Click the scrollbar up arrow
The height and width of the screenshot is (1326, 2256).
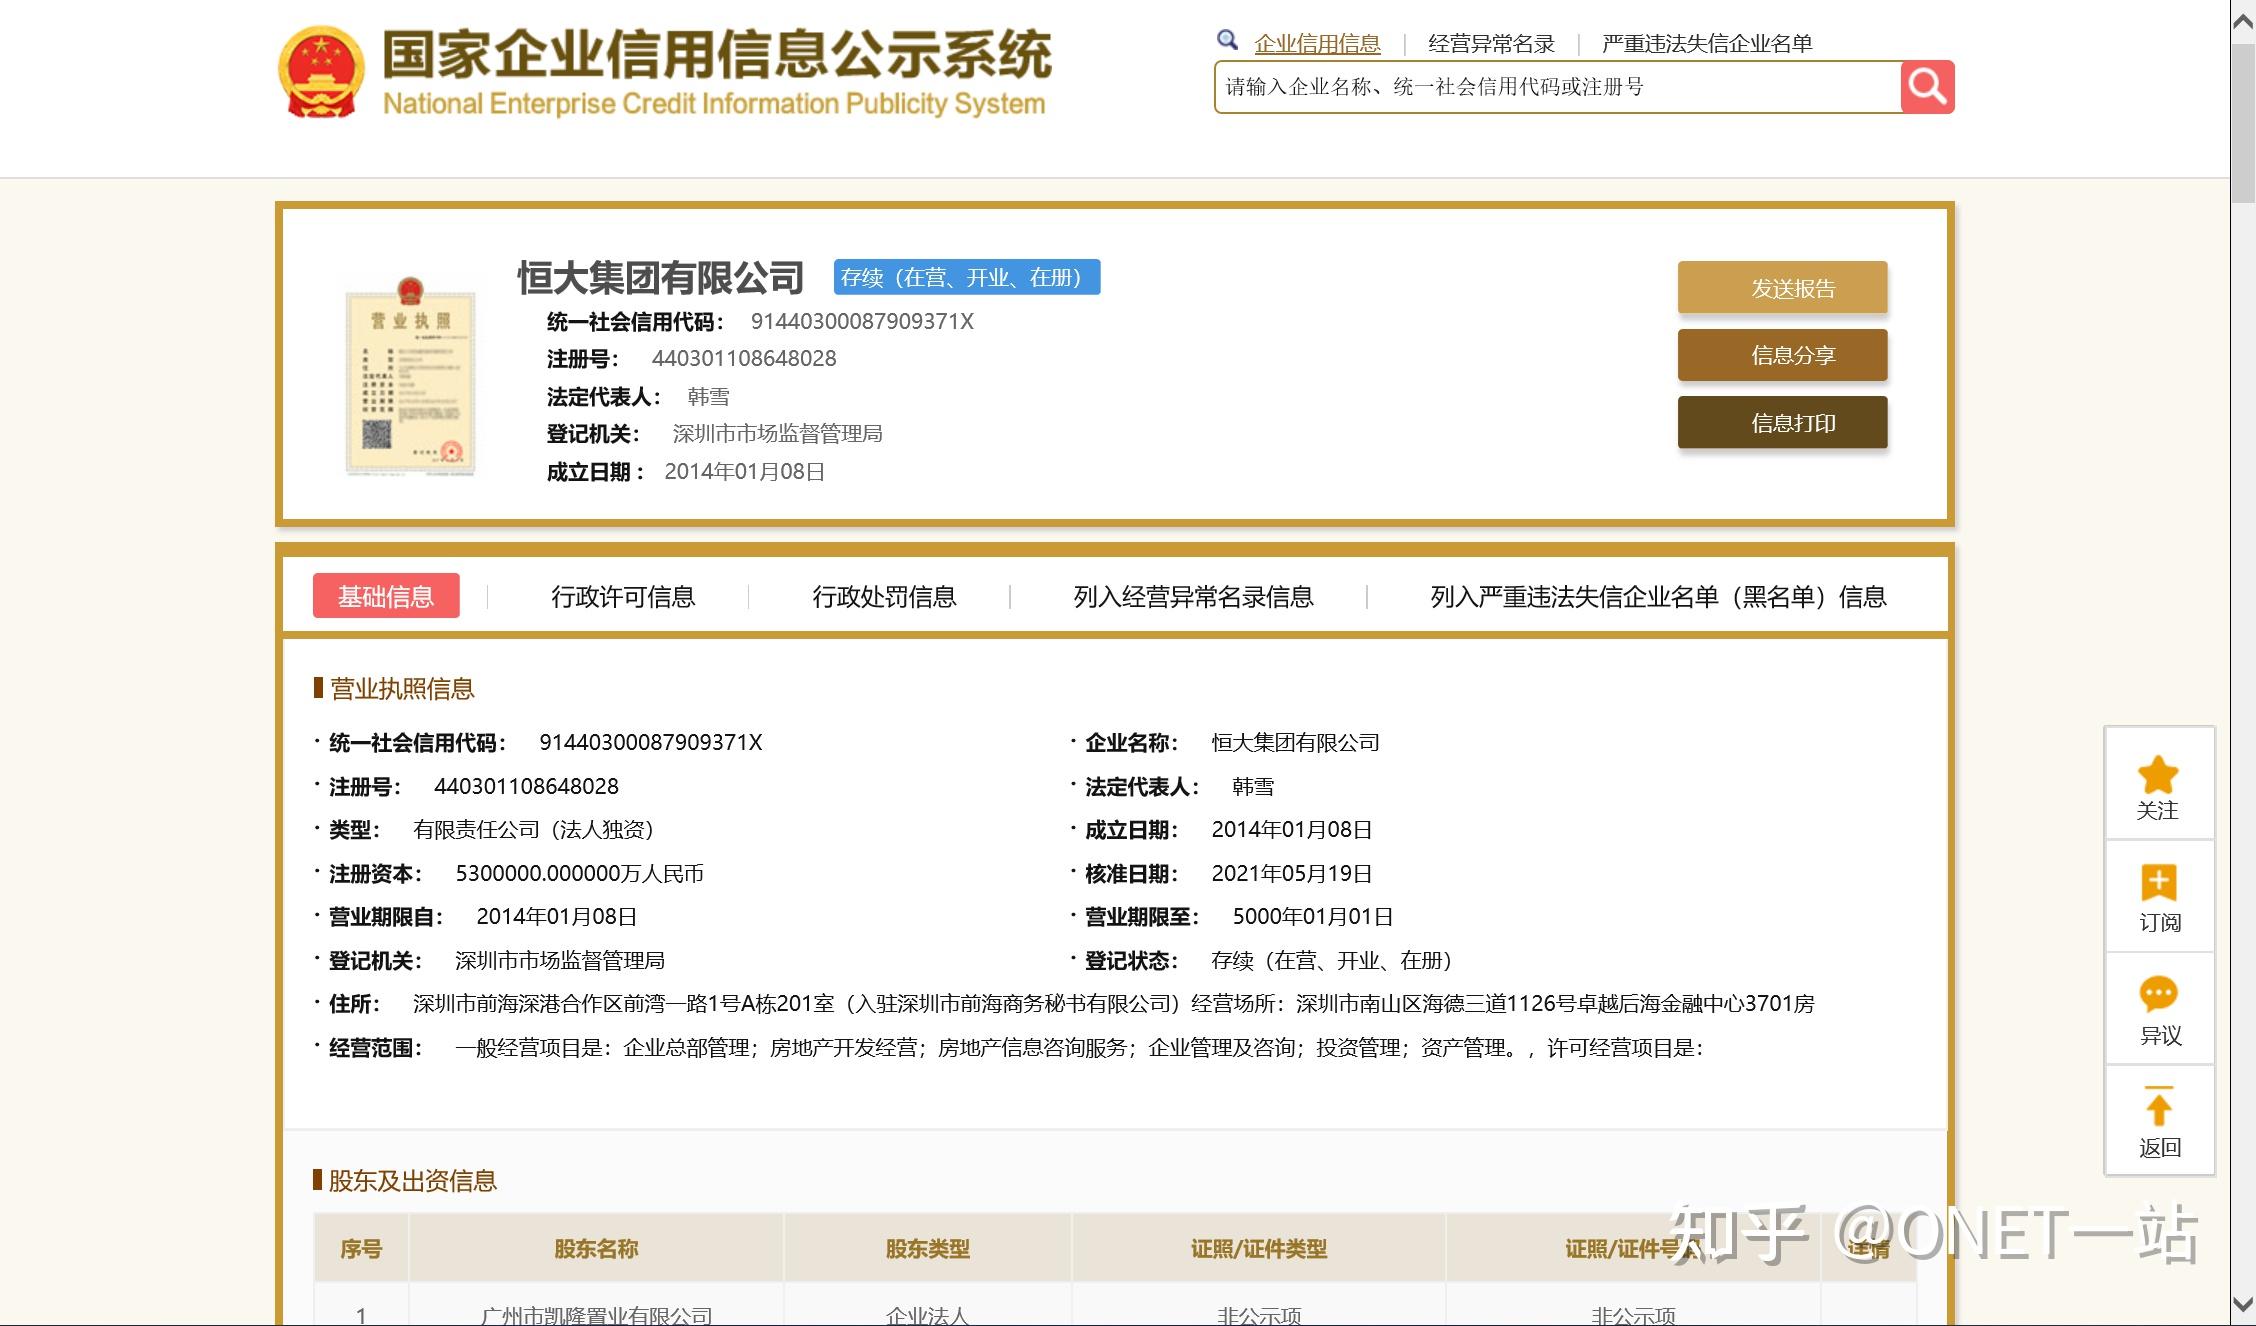coord(2243,22)
